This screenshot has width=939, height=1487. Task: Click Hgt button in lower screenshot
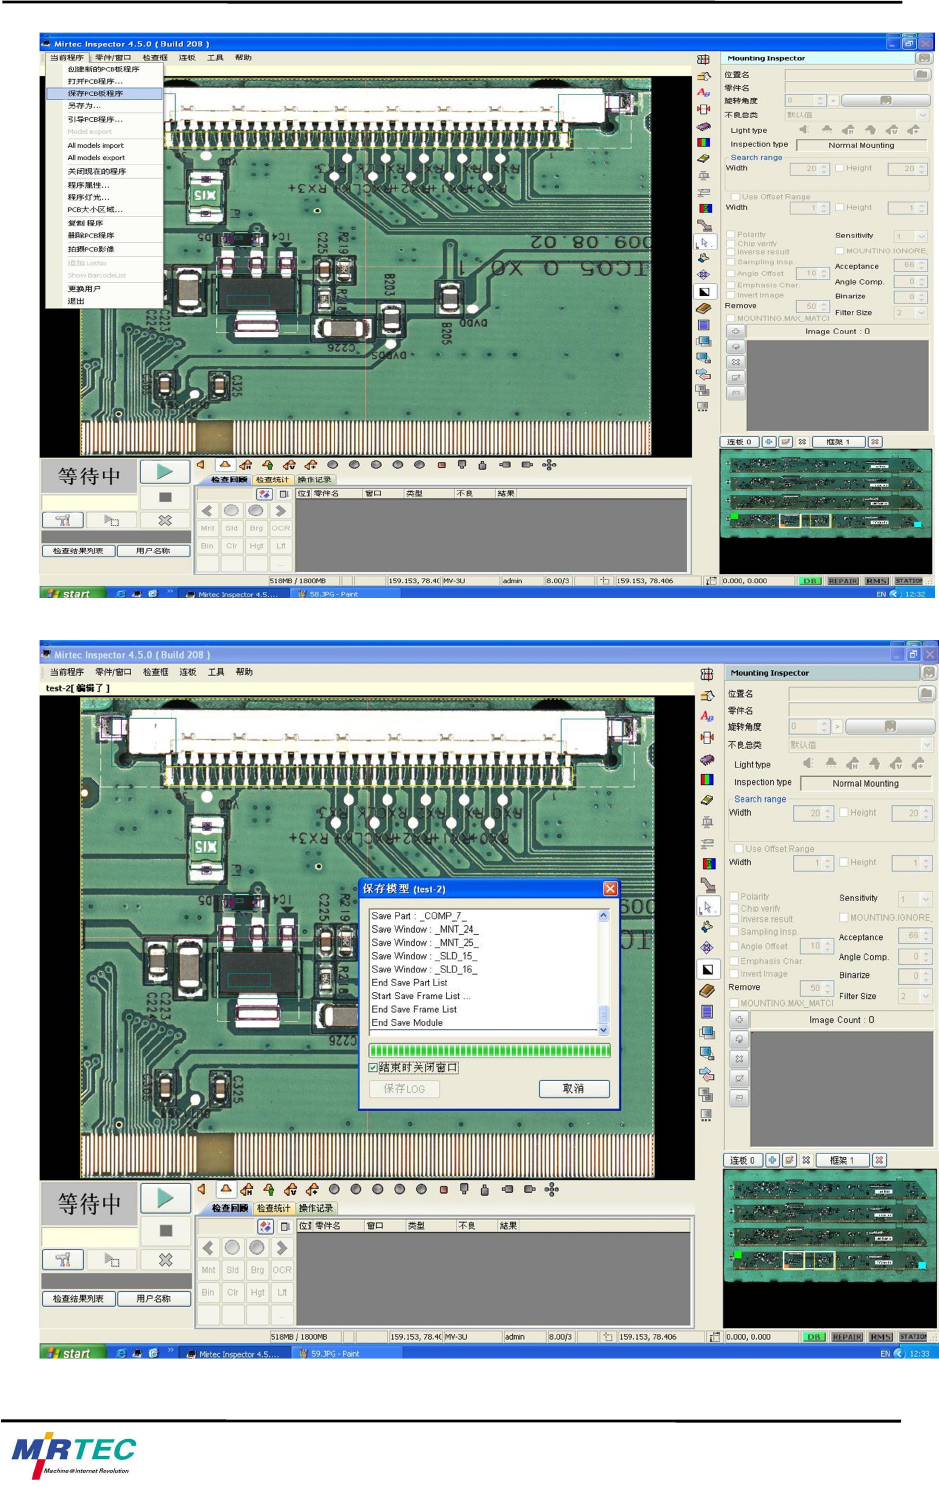[x=257, y=1292]
